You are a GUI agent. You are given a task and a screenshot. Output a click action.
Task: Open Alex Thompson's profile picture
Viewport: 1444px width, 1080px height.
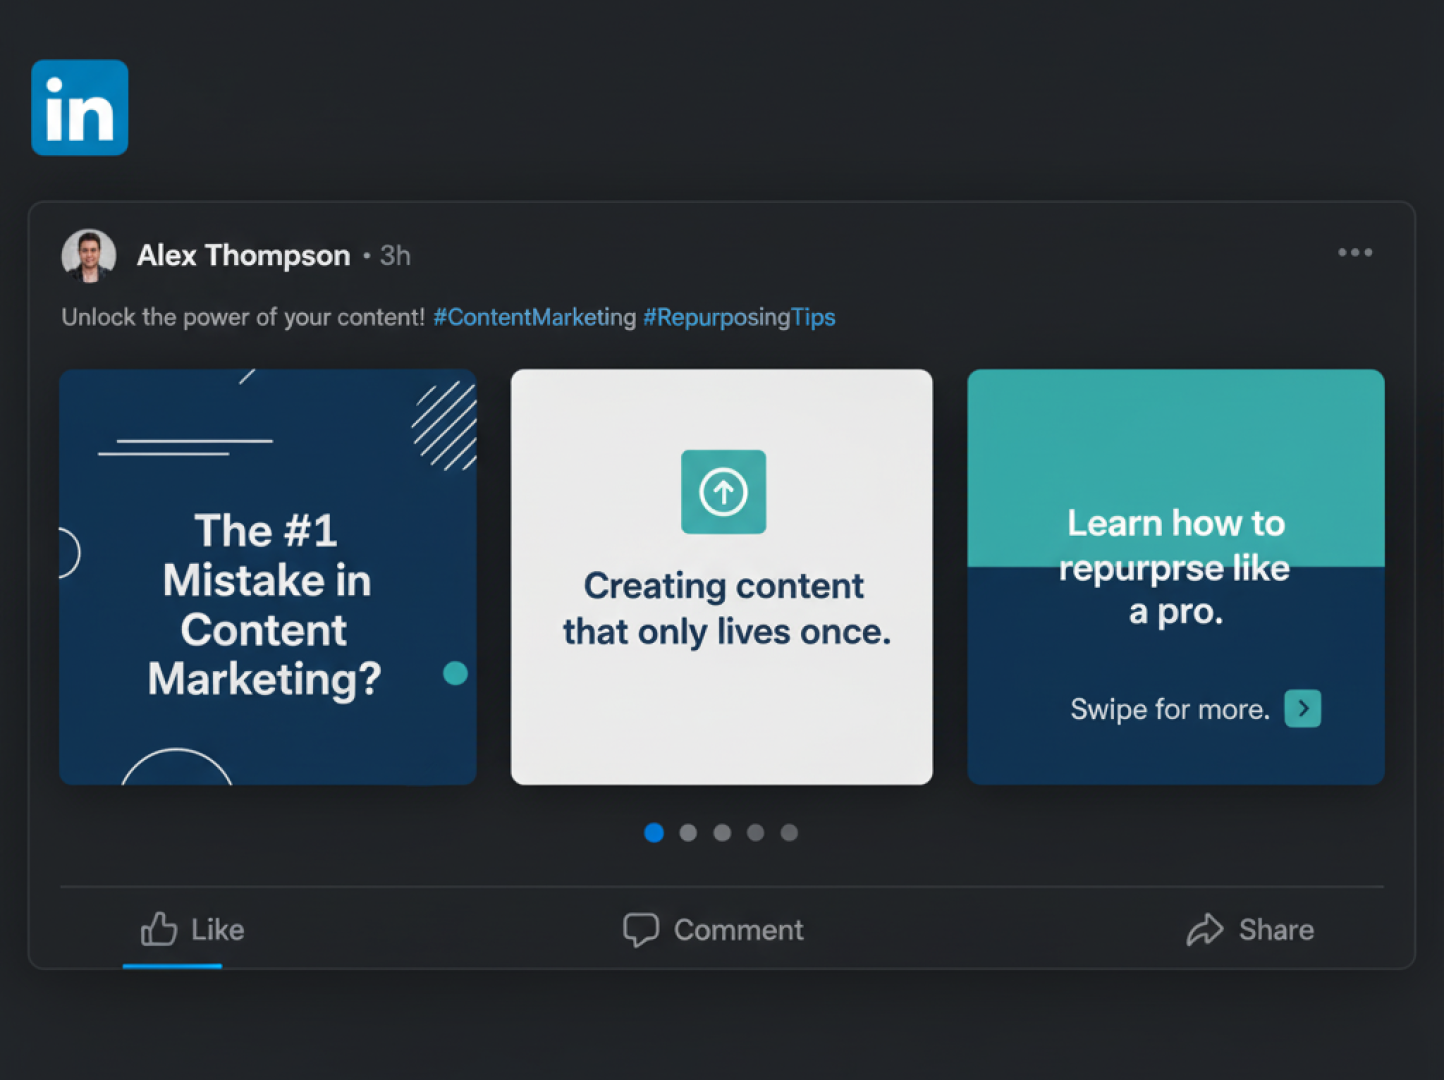89,256
